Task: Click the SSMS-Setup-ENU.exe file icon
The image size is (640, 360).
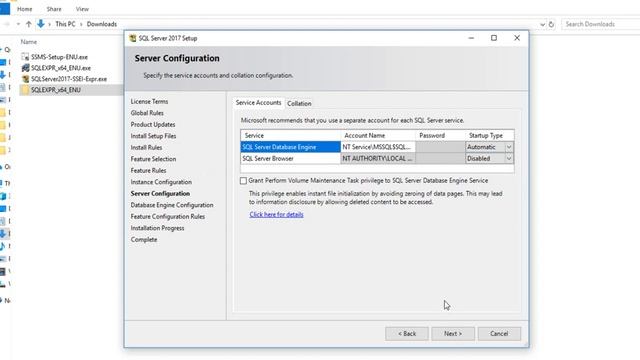Action: [x=25, y=57]
